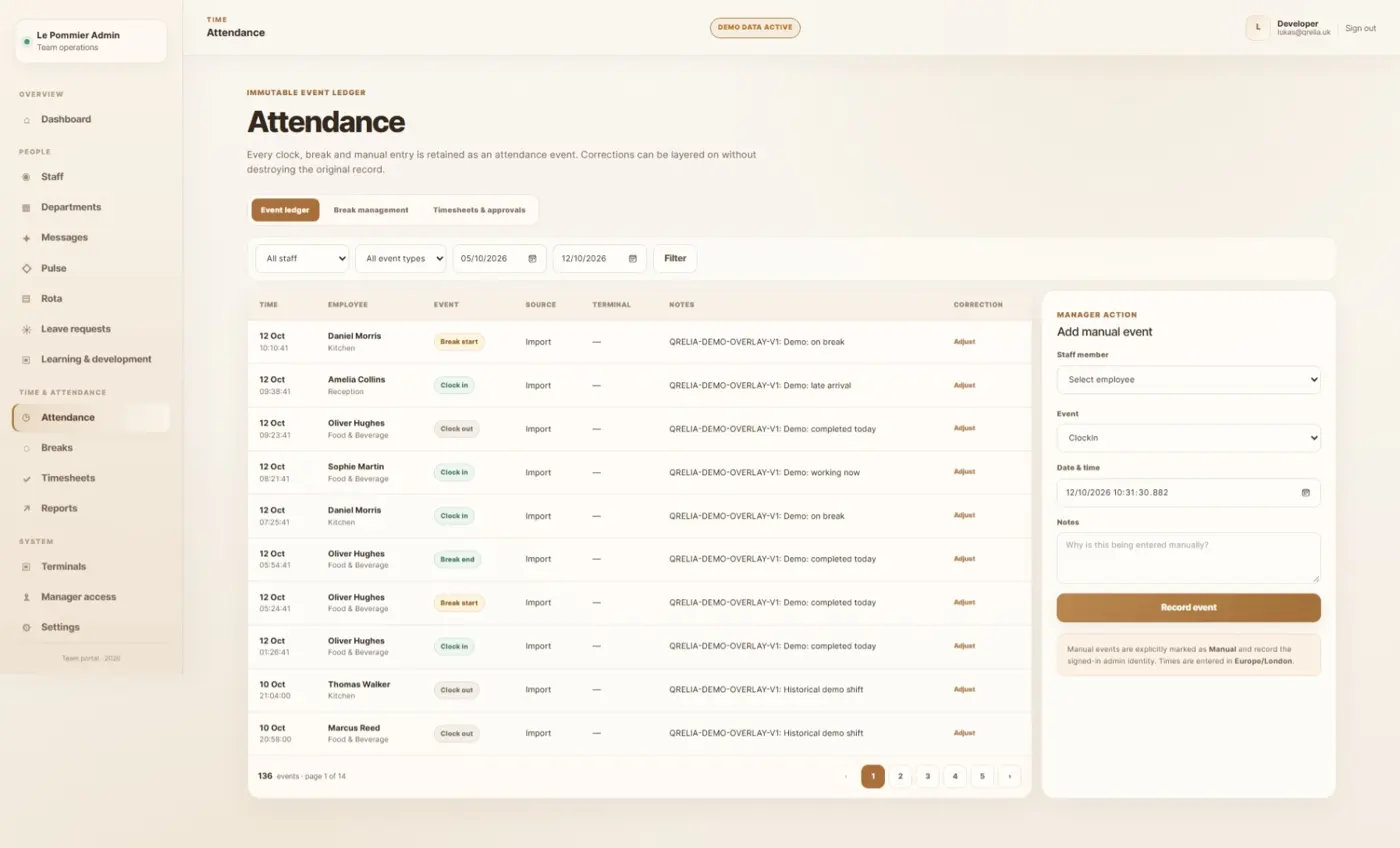
Task: Click the Departments sidebar icon
Action: 26,208
